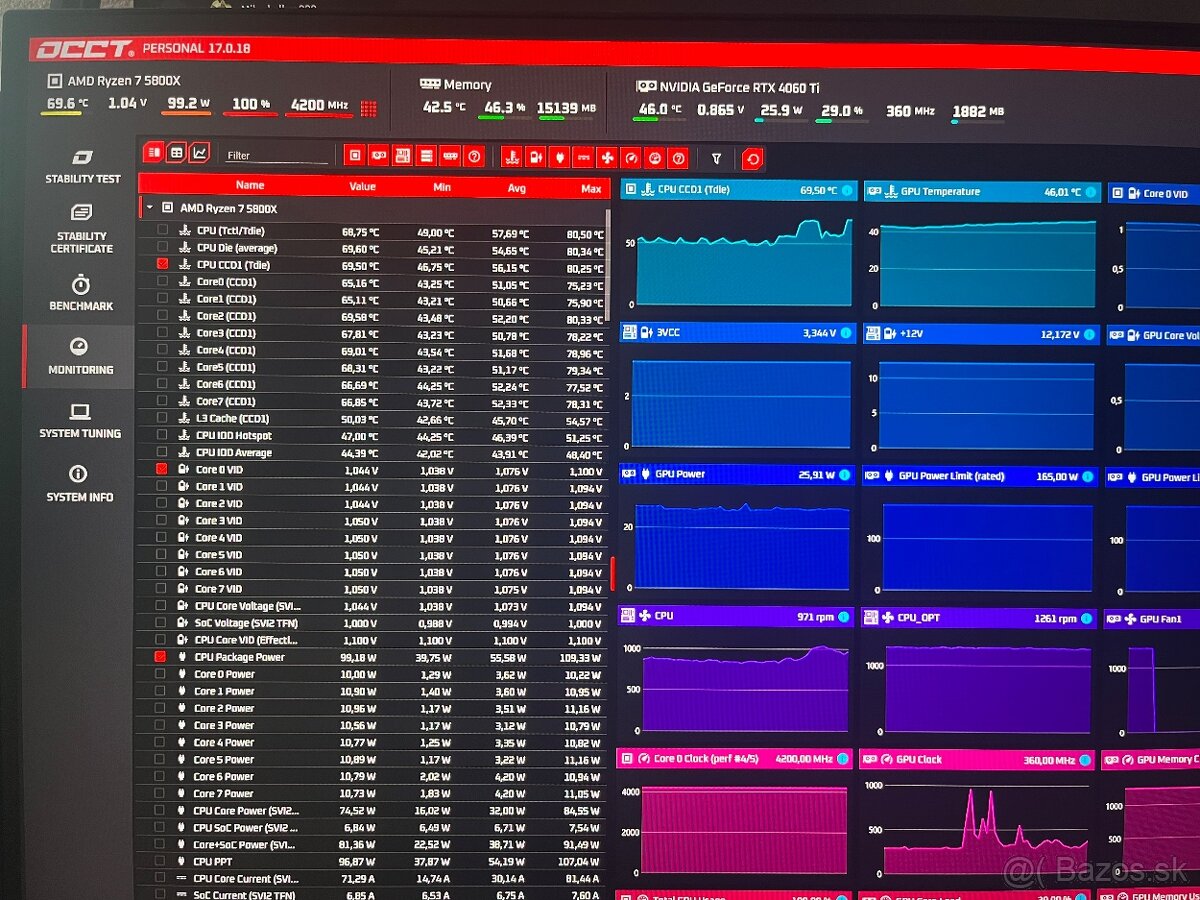Uncheck the CPU CCD1 (Tdie) checkbox
Screen dimensions: 1200x900
[162, 264]
